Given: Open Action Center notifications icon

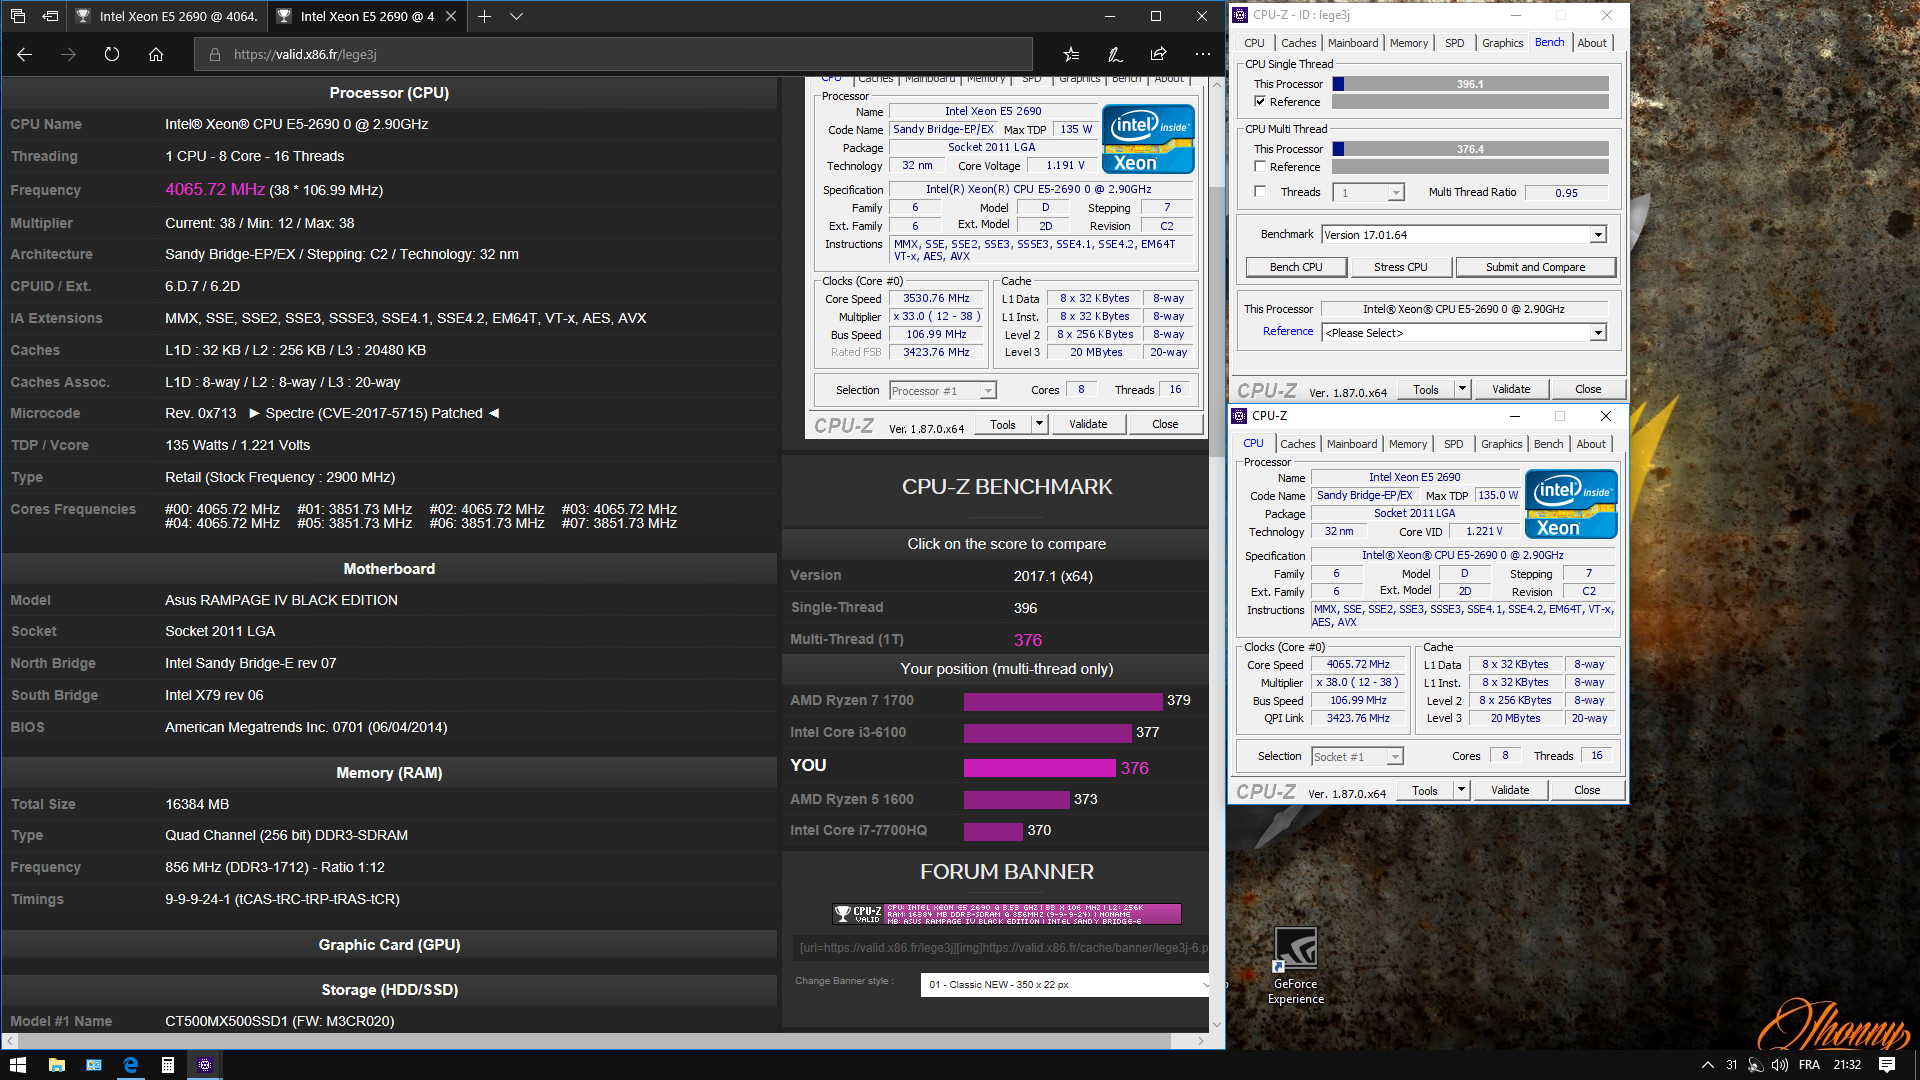Looking at the screenshot, I should pyautogui.click(x=1887, y=1065).
